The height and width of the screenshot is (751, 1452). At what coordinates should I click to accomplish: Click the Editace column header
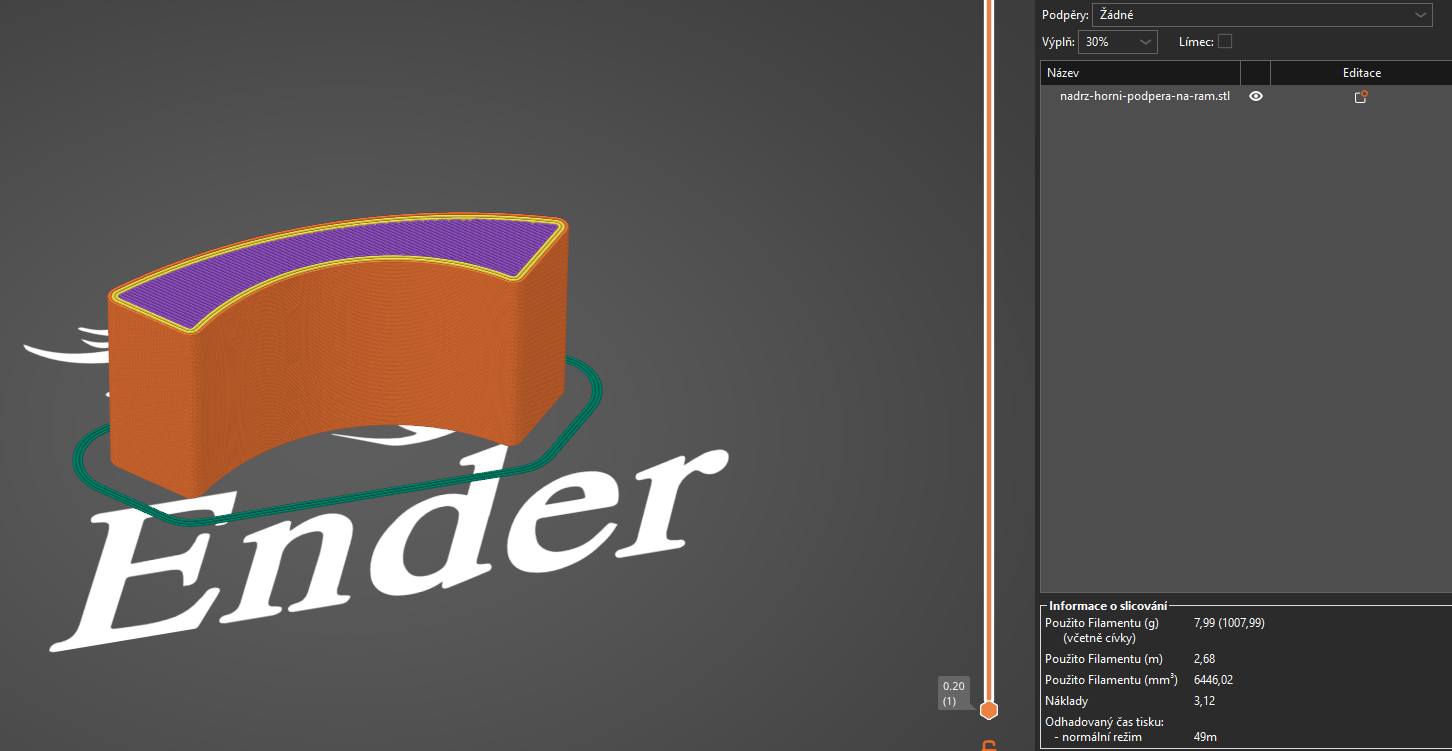click(x=1361, y=73)
